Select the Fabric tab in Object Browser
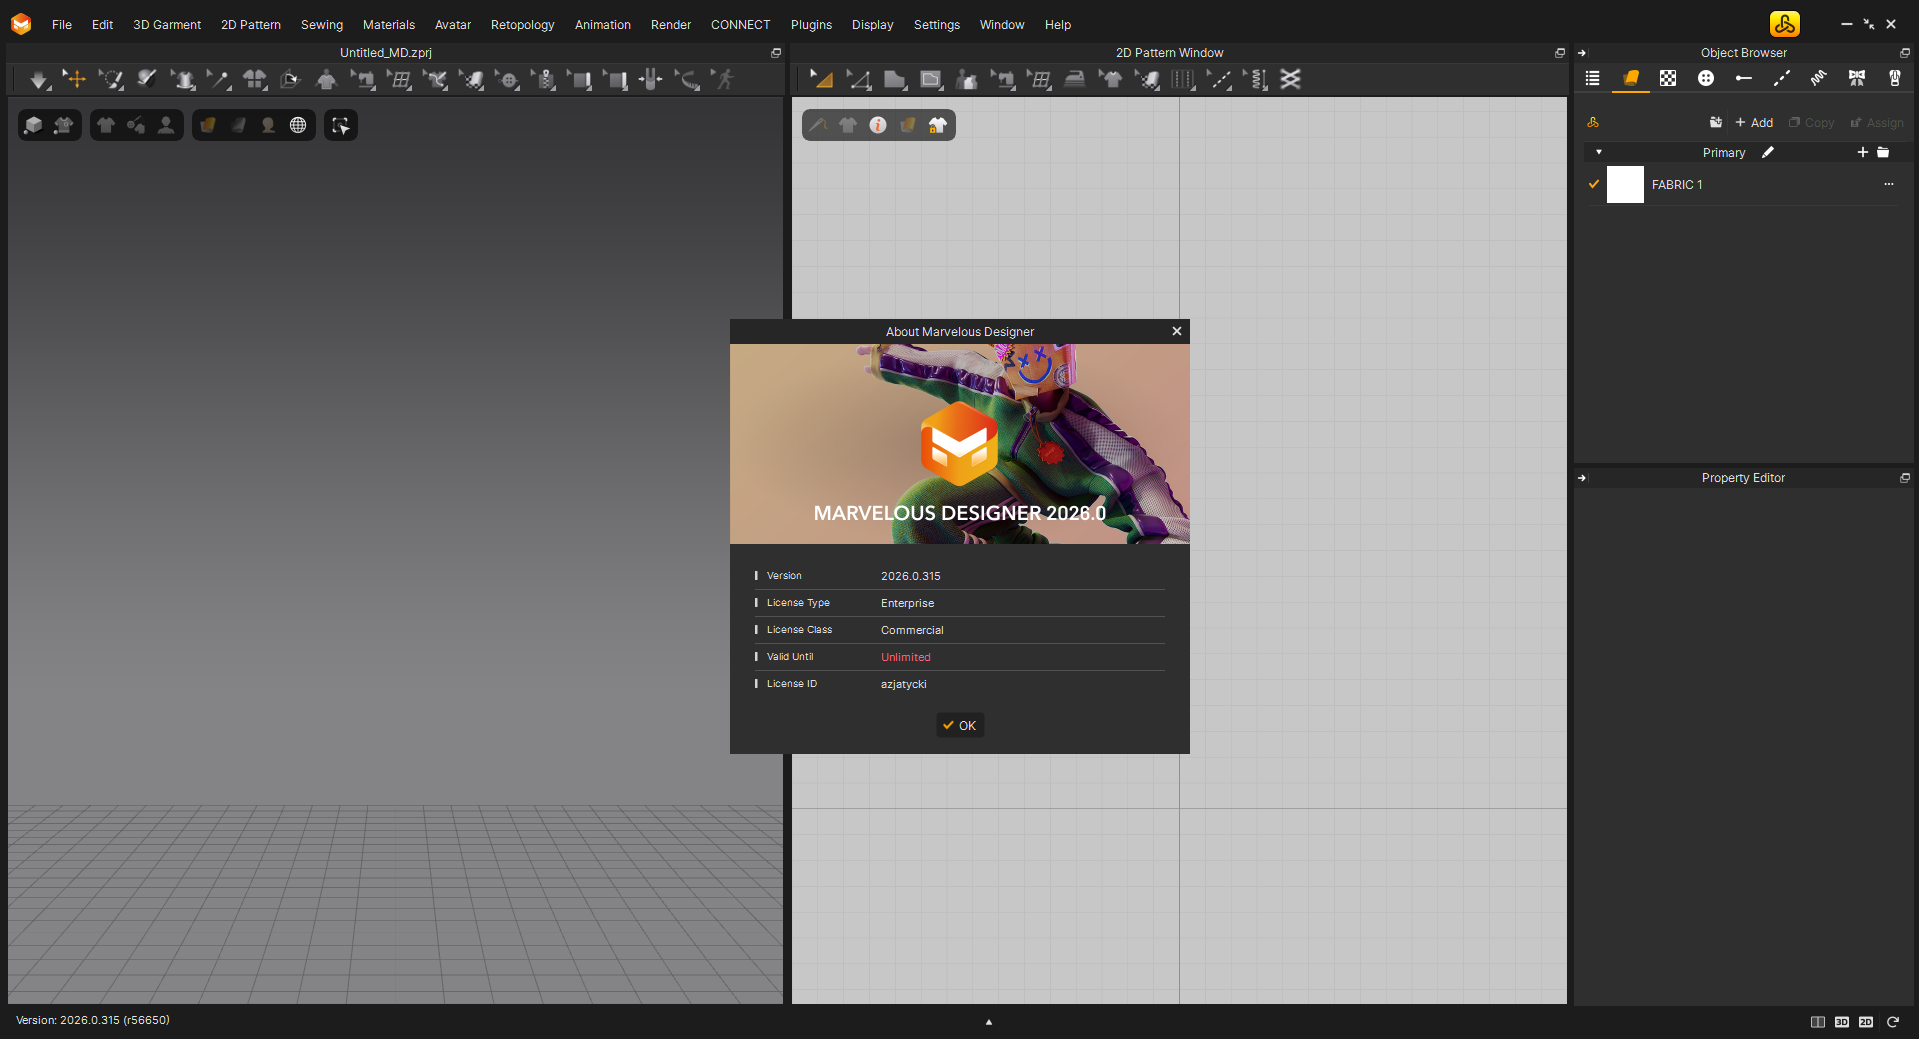The width and height of the screenshot is (1919, 1039). pyautogui.click(x=1631, y=78)
